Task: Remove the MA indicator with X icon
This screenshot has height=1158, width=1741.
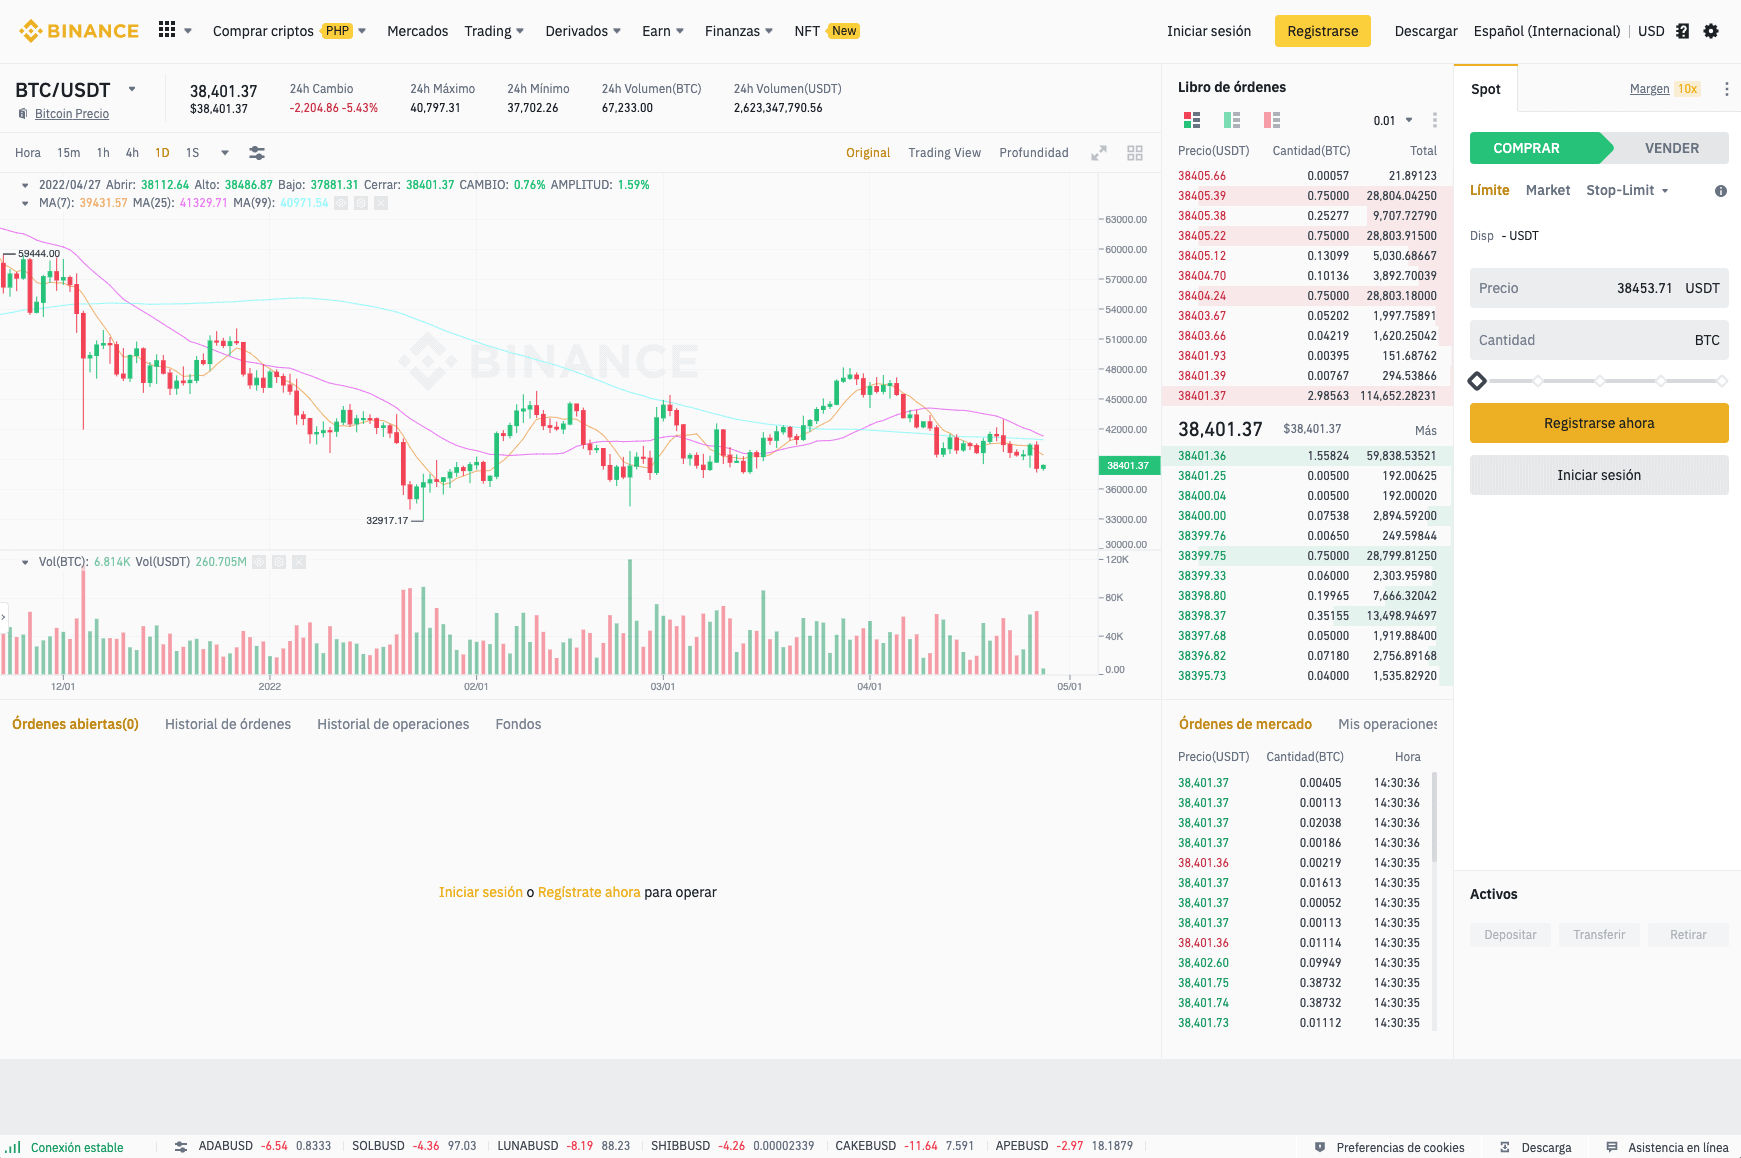Action: (x=381, y=203)
